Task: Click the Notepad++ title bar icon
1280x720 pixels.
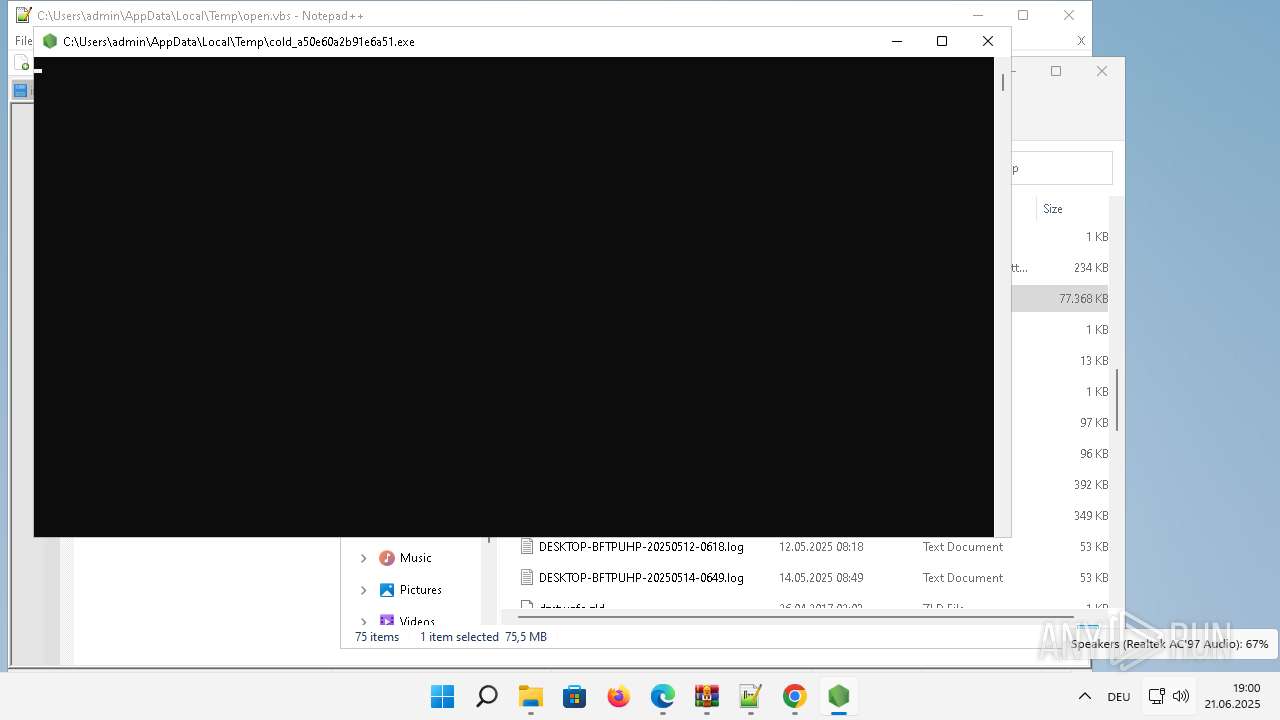Action: point(23,15)
